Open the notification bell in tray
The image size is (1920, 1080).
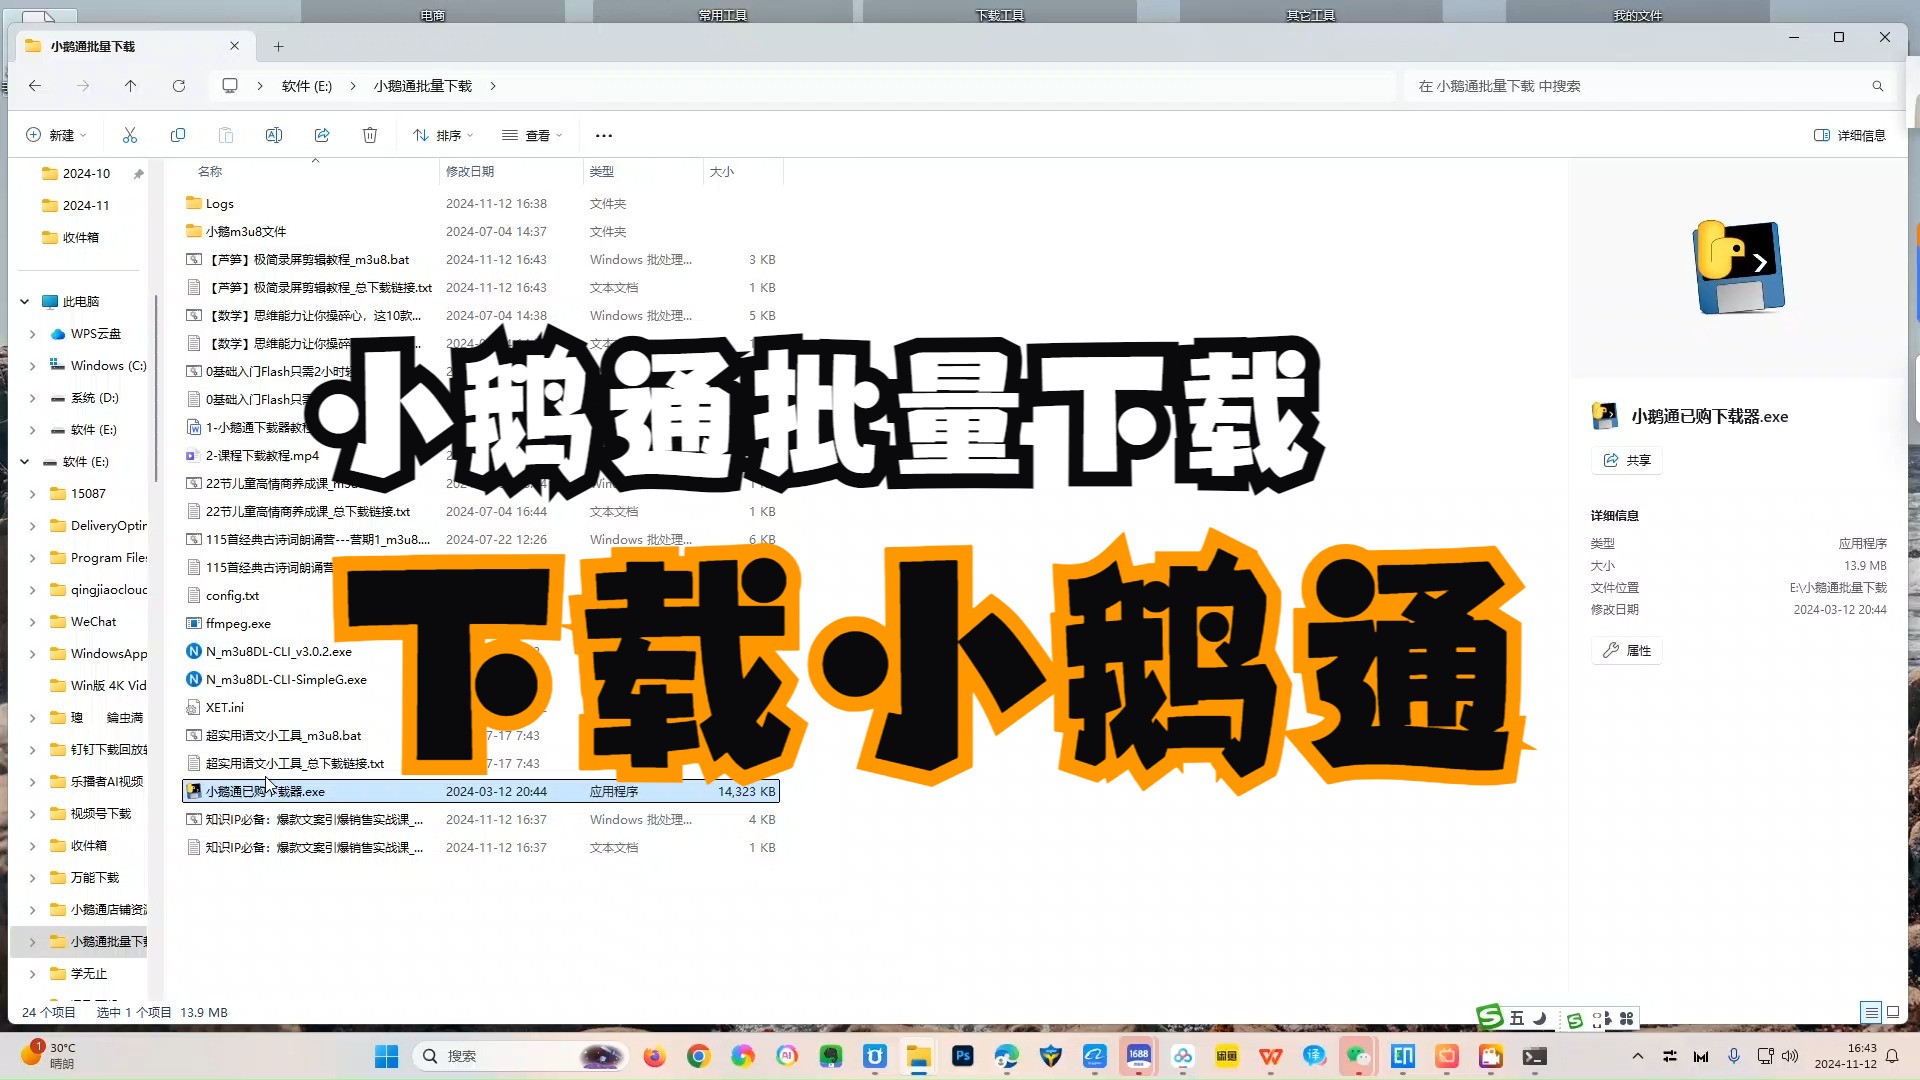point(1892,1056)
